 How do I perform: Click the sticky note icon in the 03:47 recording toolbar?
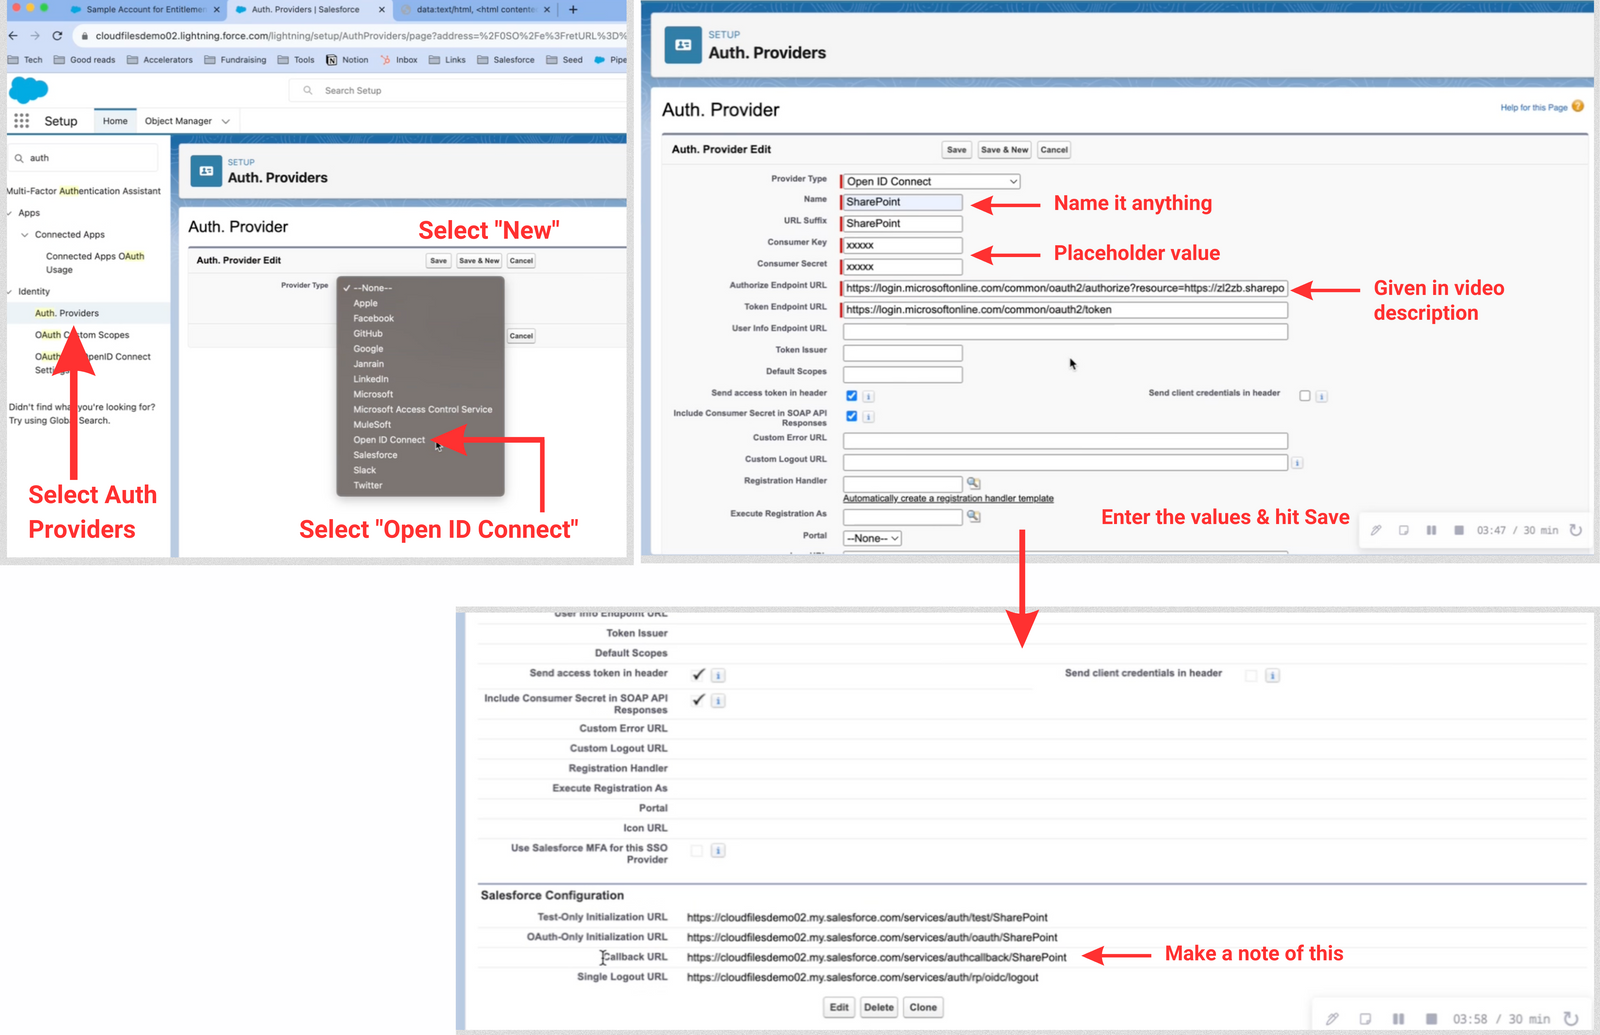[x=1404, y=530]
